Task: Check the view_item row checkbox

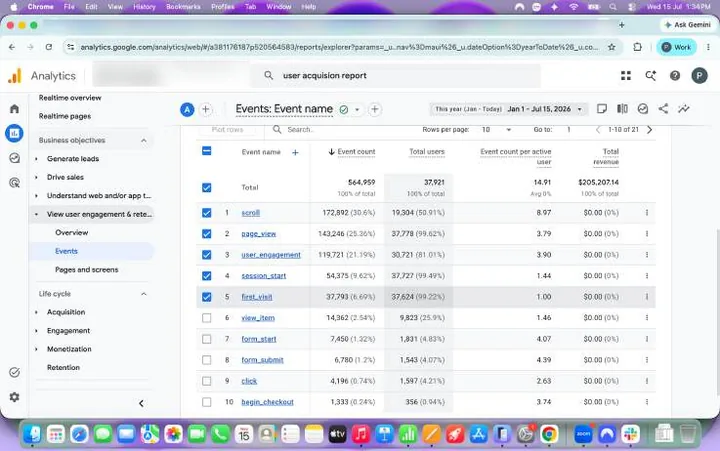Action: (207, 318)
